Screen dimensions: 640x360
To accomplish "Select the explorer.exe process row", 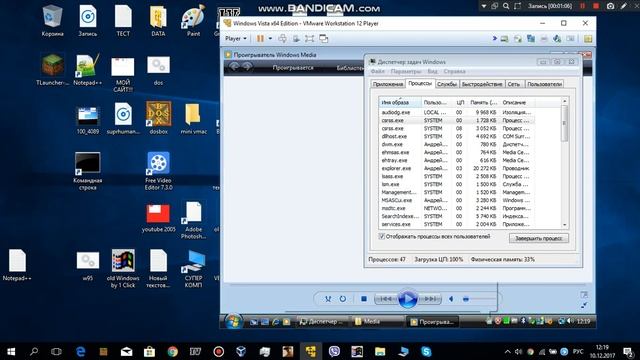I will [x=456, y=168].
